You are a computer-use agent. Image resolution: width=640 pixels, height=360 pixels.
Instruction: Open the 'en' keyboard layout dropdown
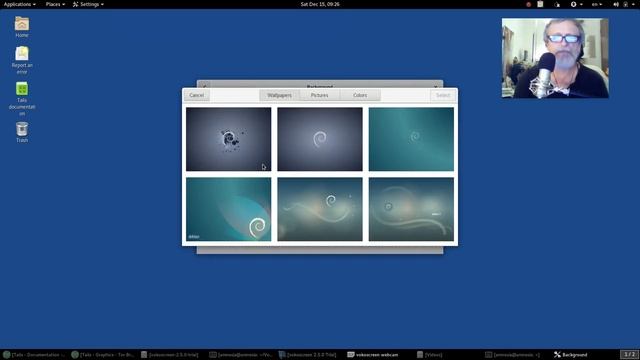(x=597, y=4)
